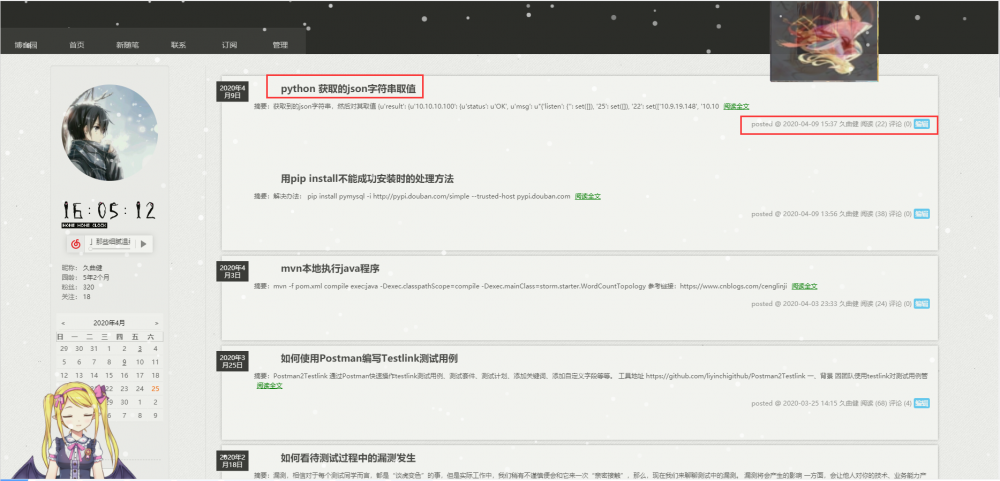Image resolution: width=1000 pixels, height=481 pixels.
Task: Select day 3 in the April calendar
Action: 140,348
